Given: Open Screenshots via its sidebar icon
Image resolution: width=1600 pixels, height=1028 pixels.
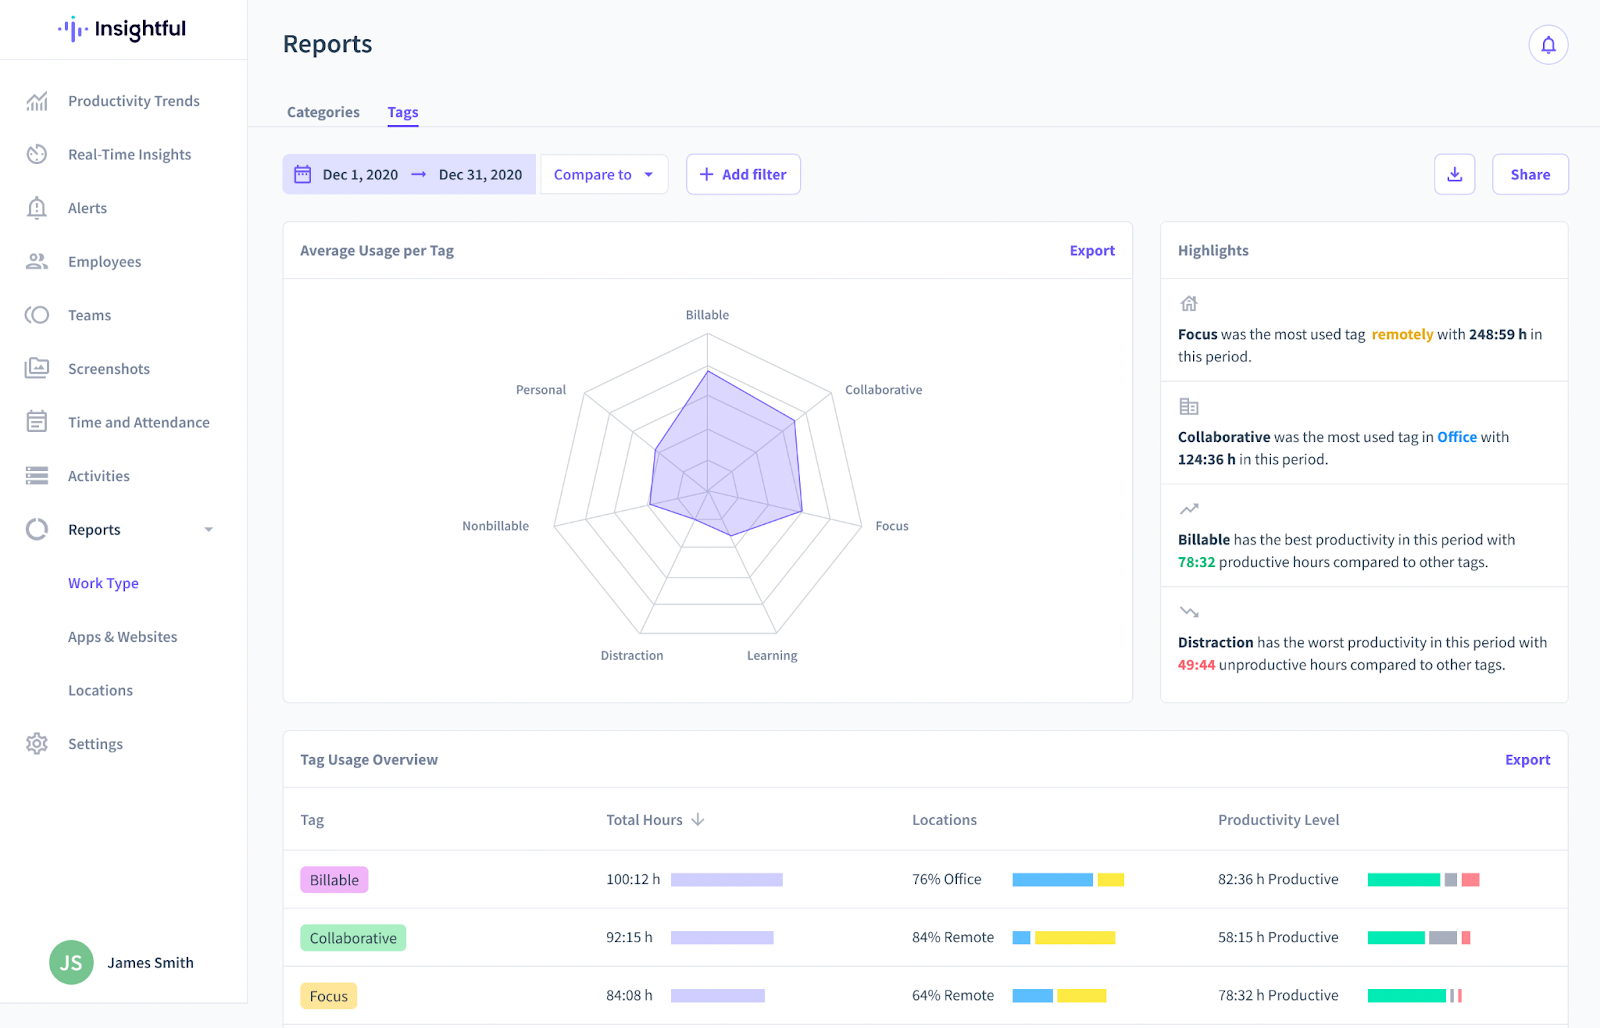Looking at the screenshot, I should click(37, 368).
